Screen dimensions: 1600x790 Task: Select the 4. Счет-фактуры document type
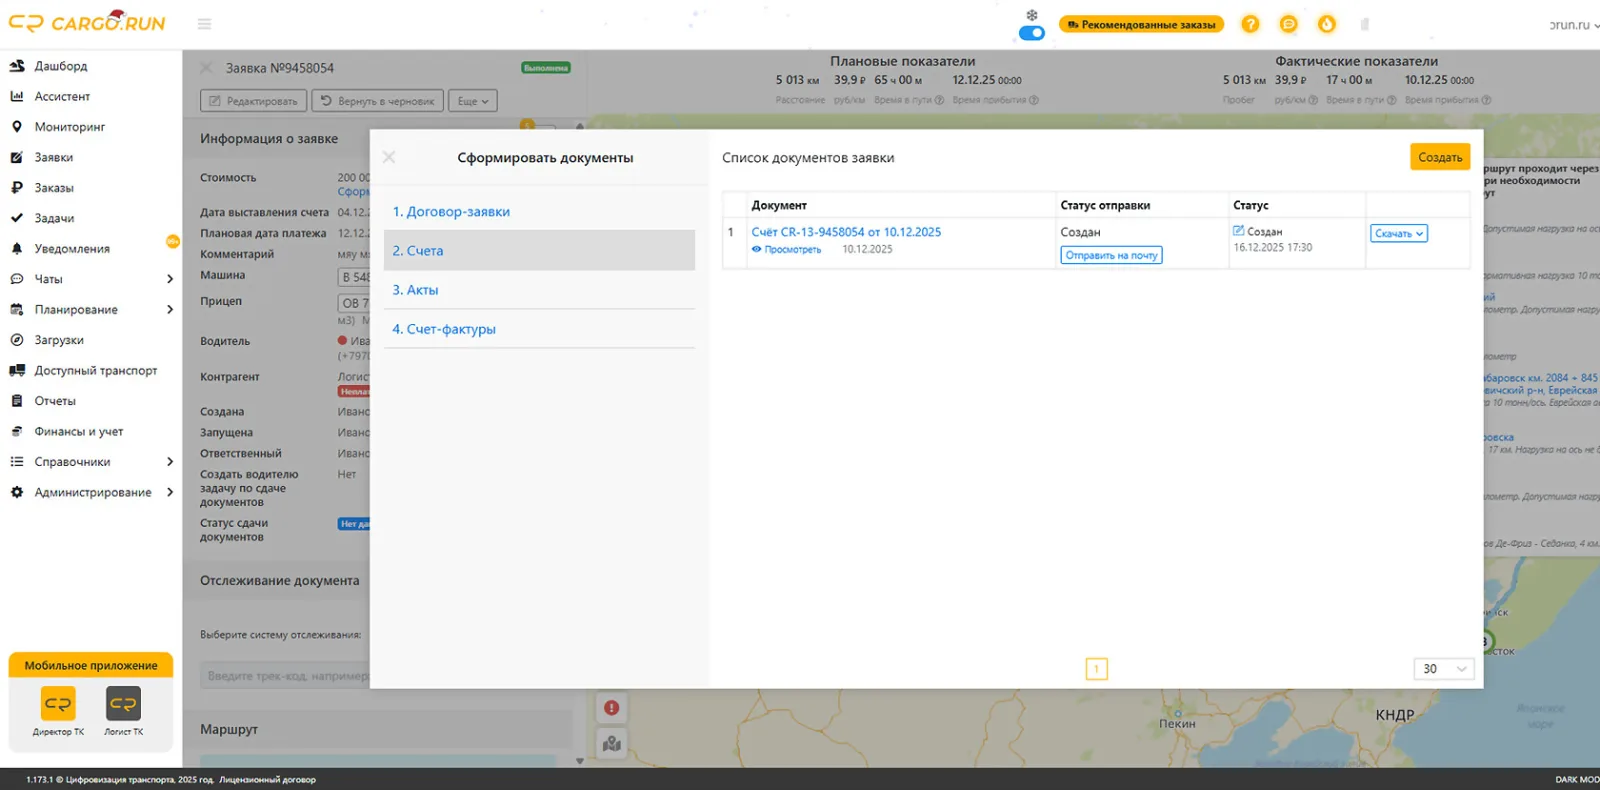(x=540, y=329)
